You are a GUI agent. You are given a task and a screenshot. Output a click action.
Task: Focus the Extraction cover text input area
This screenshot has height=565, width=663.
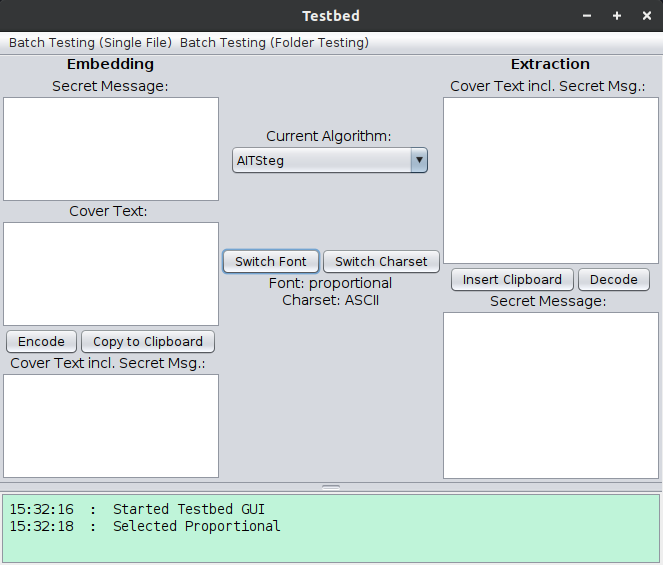click(x=551, y=180)
